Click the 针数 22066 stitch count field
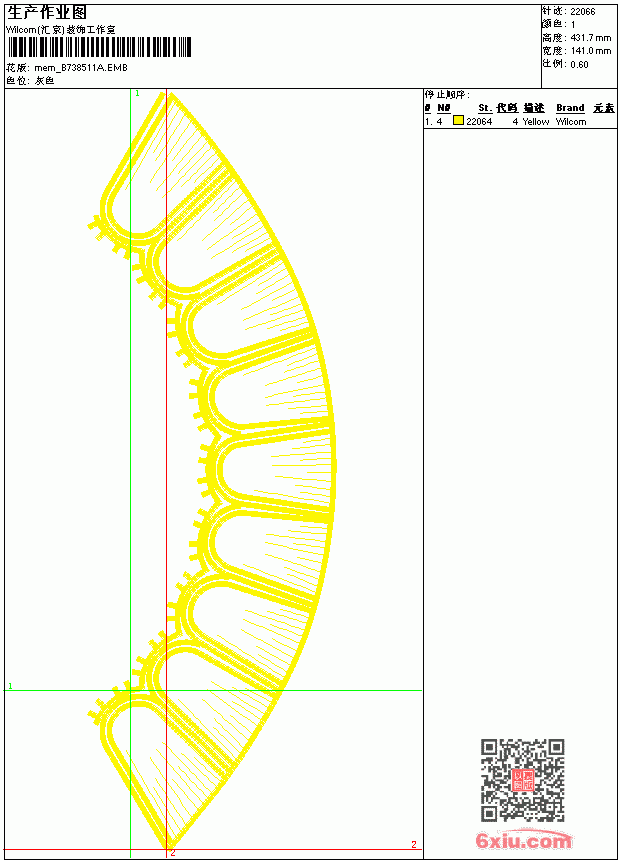This screenshot has height=860, width=620. 569,11
